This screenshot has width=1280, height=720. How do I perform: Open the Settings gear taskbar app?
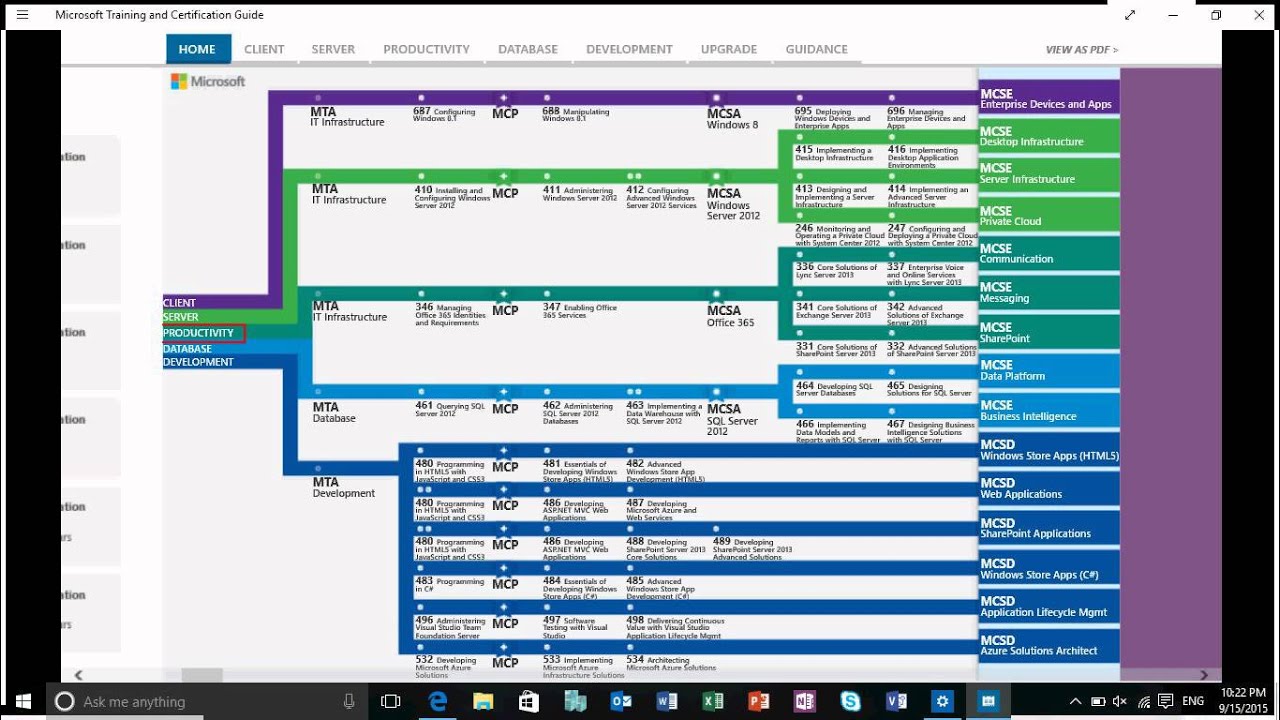click(942, 701)
